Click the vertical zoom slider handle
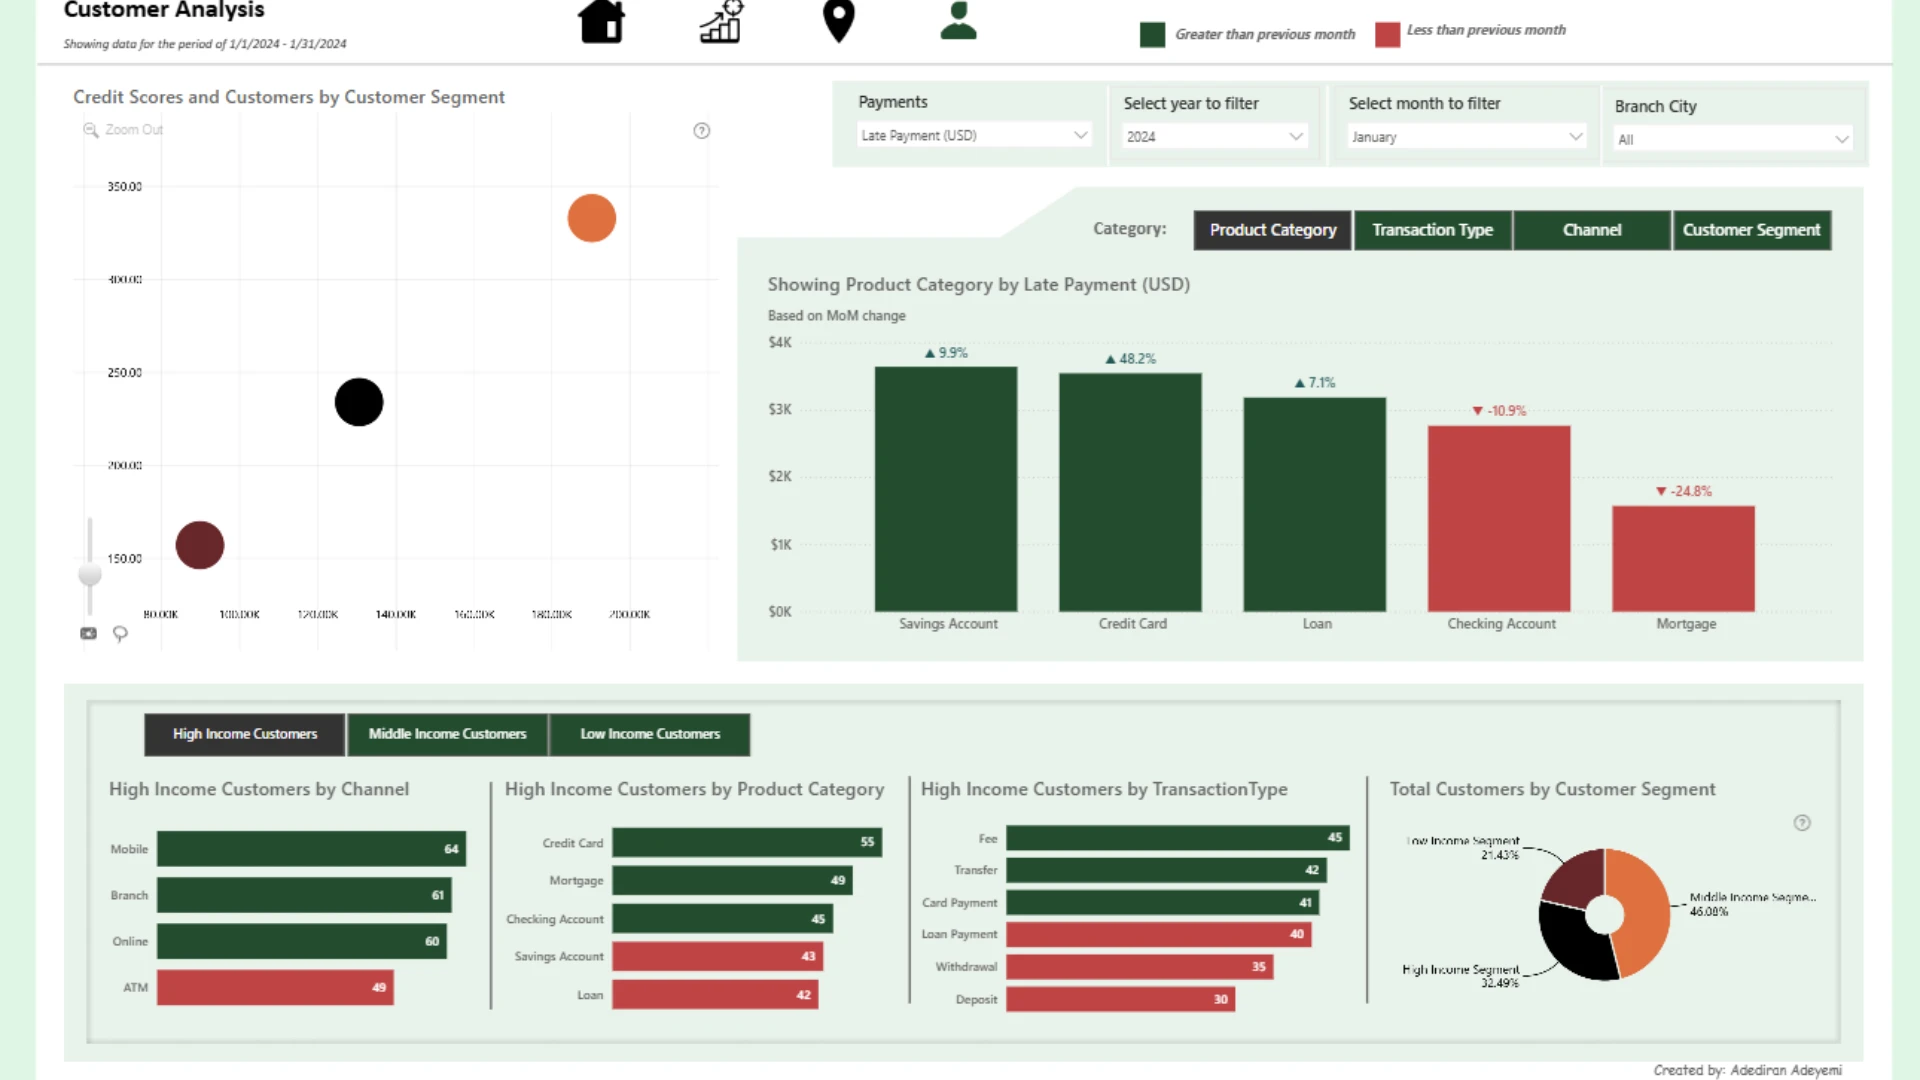Screen dimensions: 1920x1080 pos(90,574)
